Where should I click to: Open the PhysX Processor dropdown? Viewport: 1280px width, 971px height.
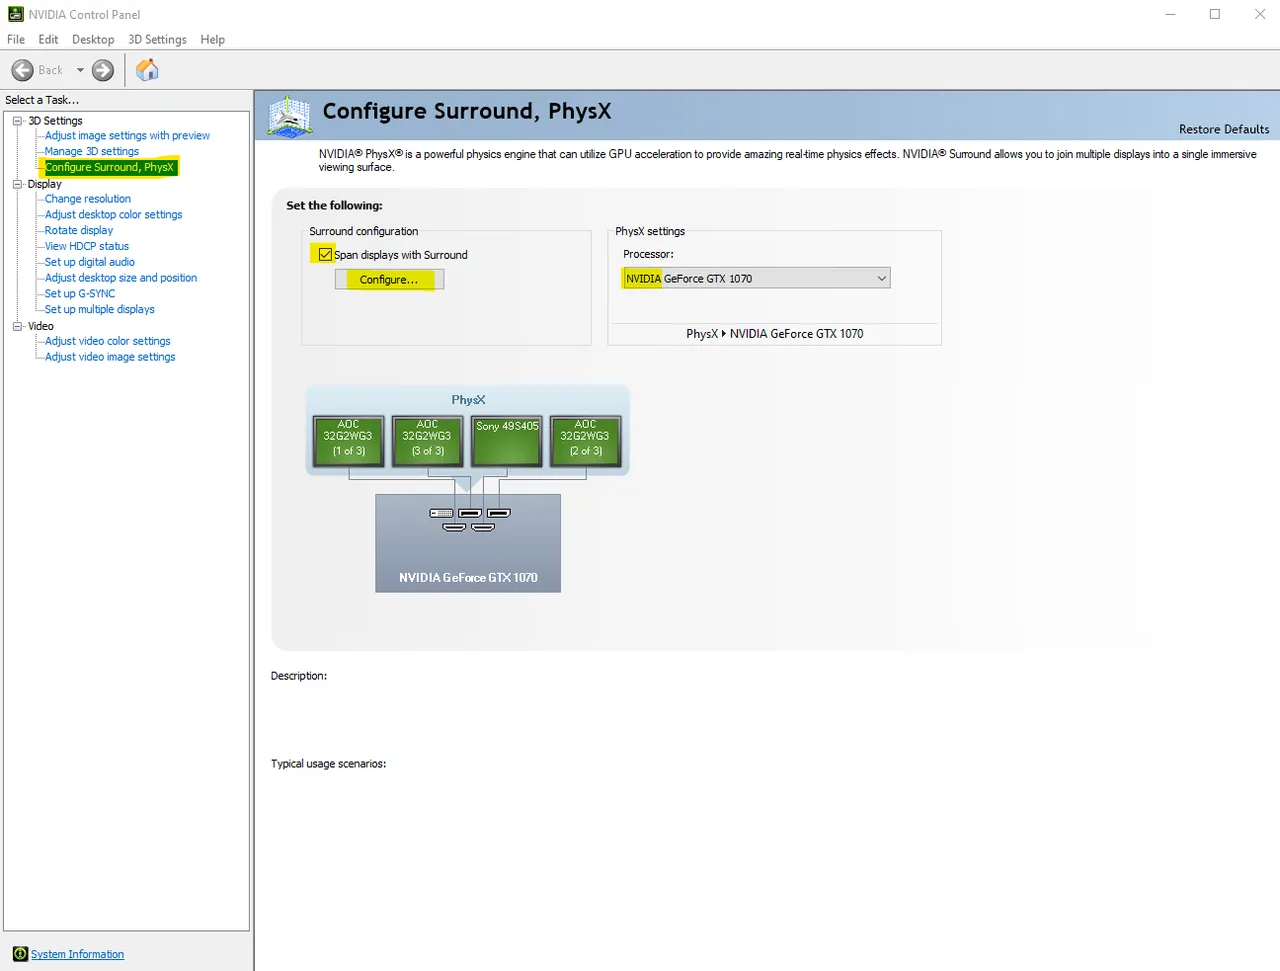[x=756, y=278]
